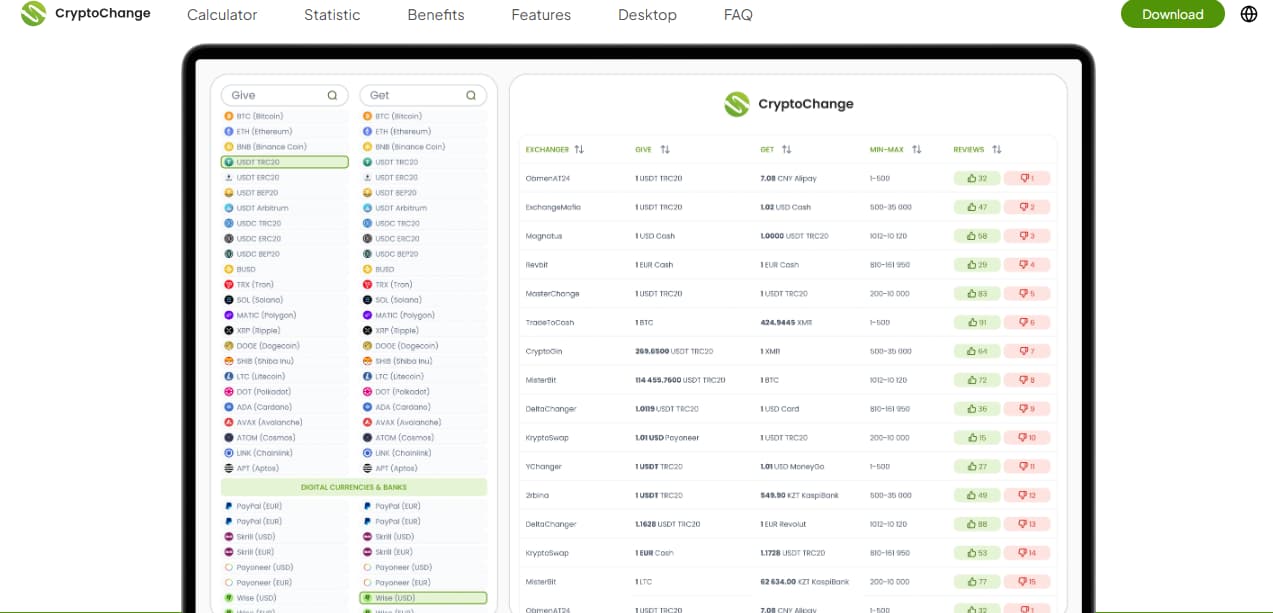
Task: Open the TradeToCash exchanger name
Action: pyautogui.click(x=550, y=323)
